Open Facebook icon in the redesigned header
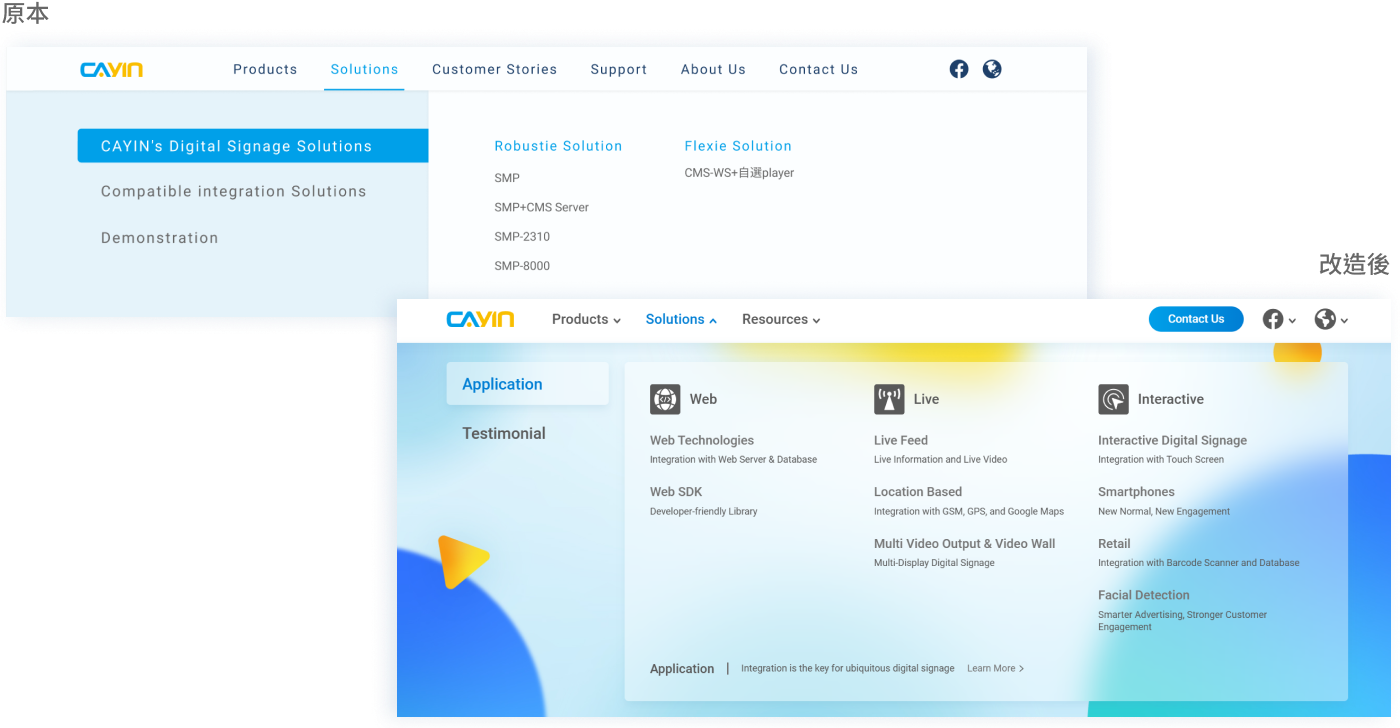The image size is (1400, 728). [x=1273, y=319]
